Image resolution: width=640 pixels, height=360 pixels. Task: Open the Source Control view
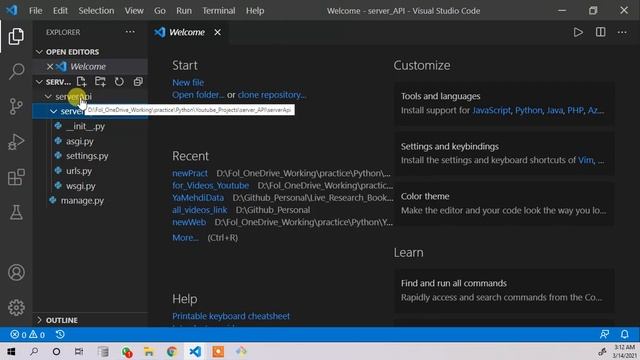point(16,106)
